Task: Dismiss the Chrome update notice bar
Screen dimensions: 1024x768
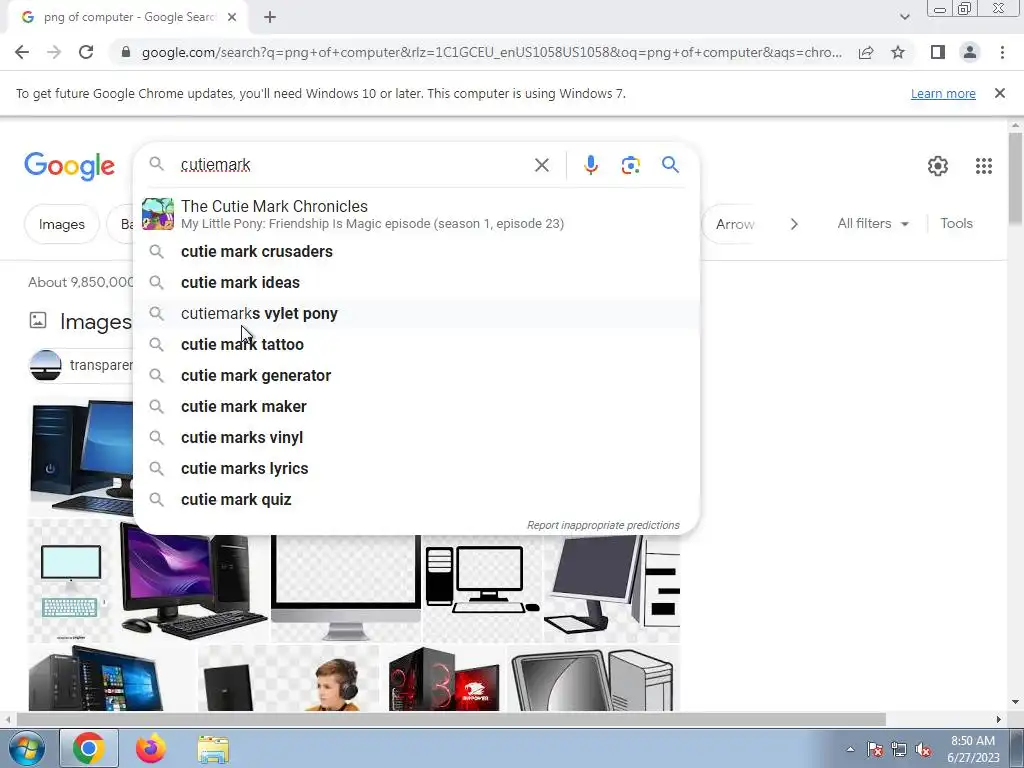Action: (x=1000, y=93)
